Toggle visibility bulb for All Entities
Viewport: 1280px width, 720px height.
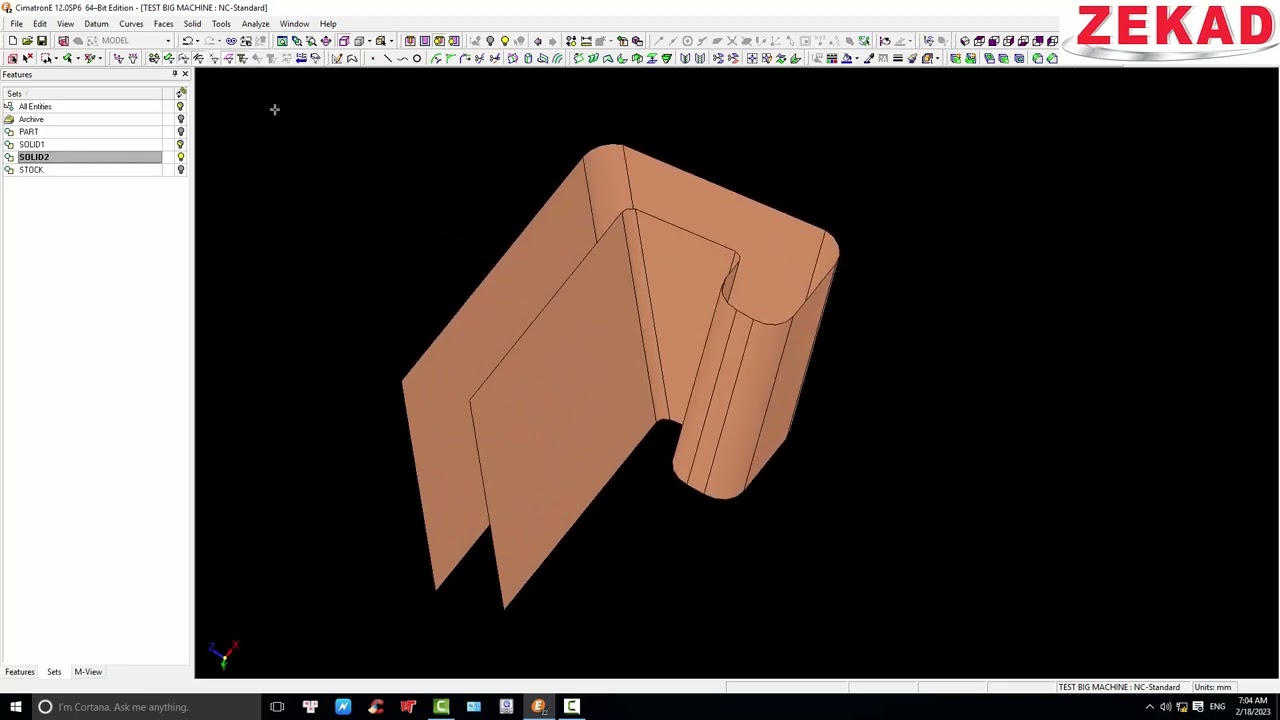pyautogui.click(x=180, y=106)
